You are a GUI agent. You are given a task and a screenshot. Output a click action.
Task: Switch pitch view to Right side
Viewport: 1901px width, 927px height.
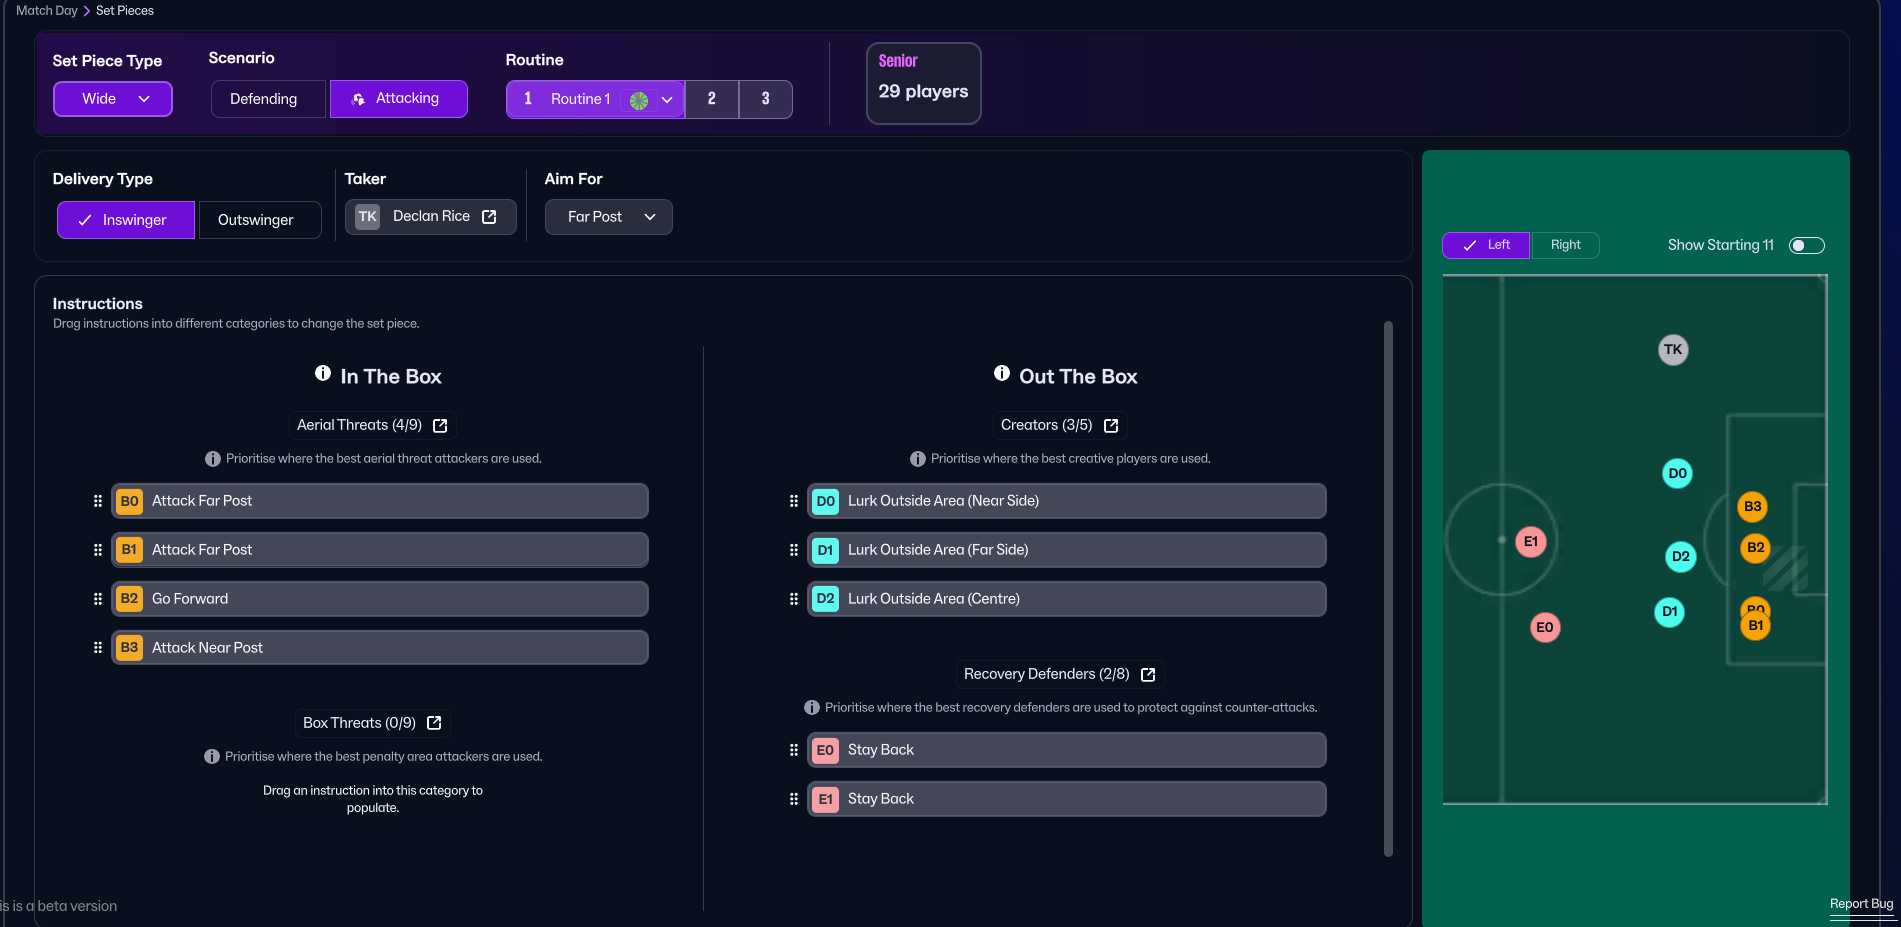[x=1565, y=245]
